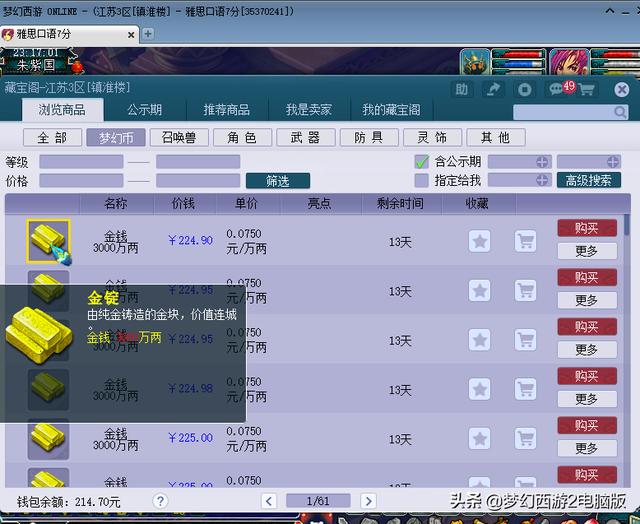Close the 雅思口语7分 tab
Image resolution: width=640 pixels, height=524 pixels.
131,35
